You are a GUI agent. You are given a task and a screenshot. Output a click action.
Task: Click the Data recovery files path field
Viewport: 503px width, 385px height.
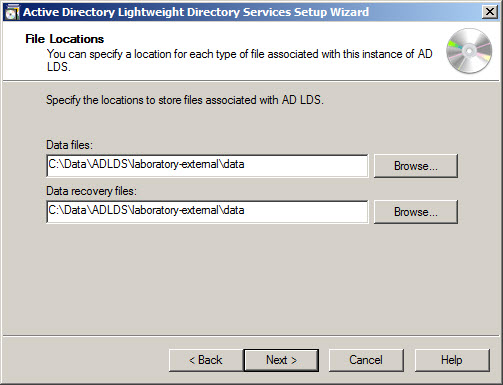[207, 211]
